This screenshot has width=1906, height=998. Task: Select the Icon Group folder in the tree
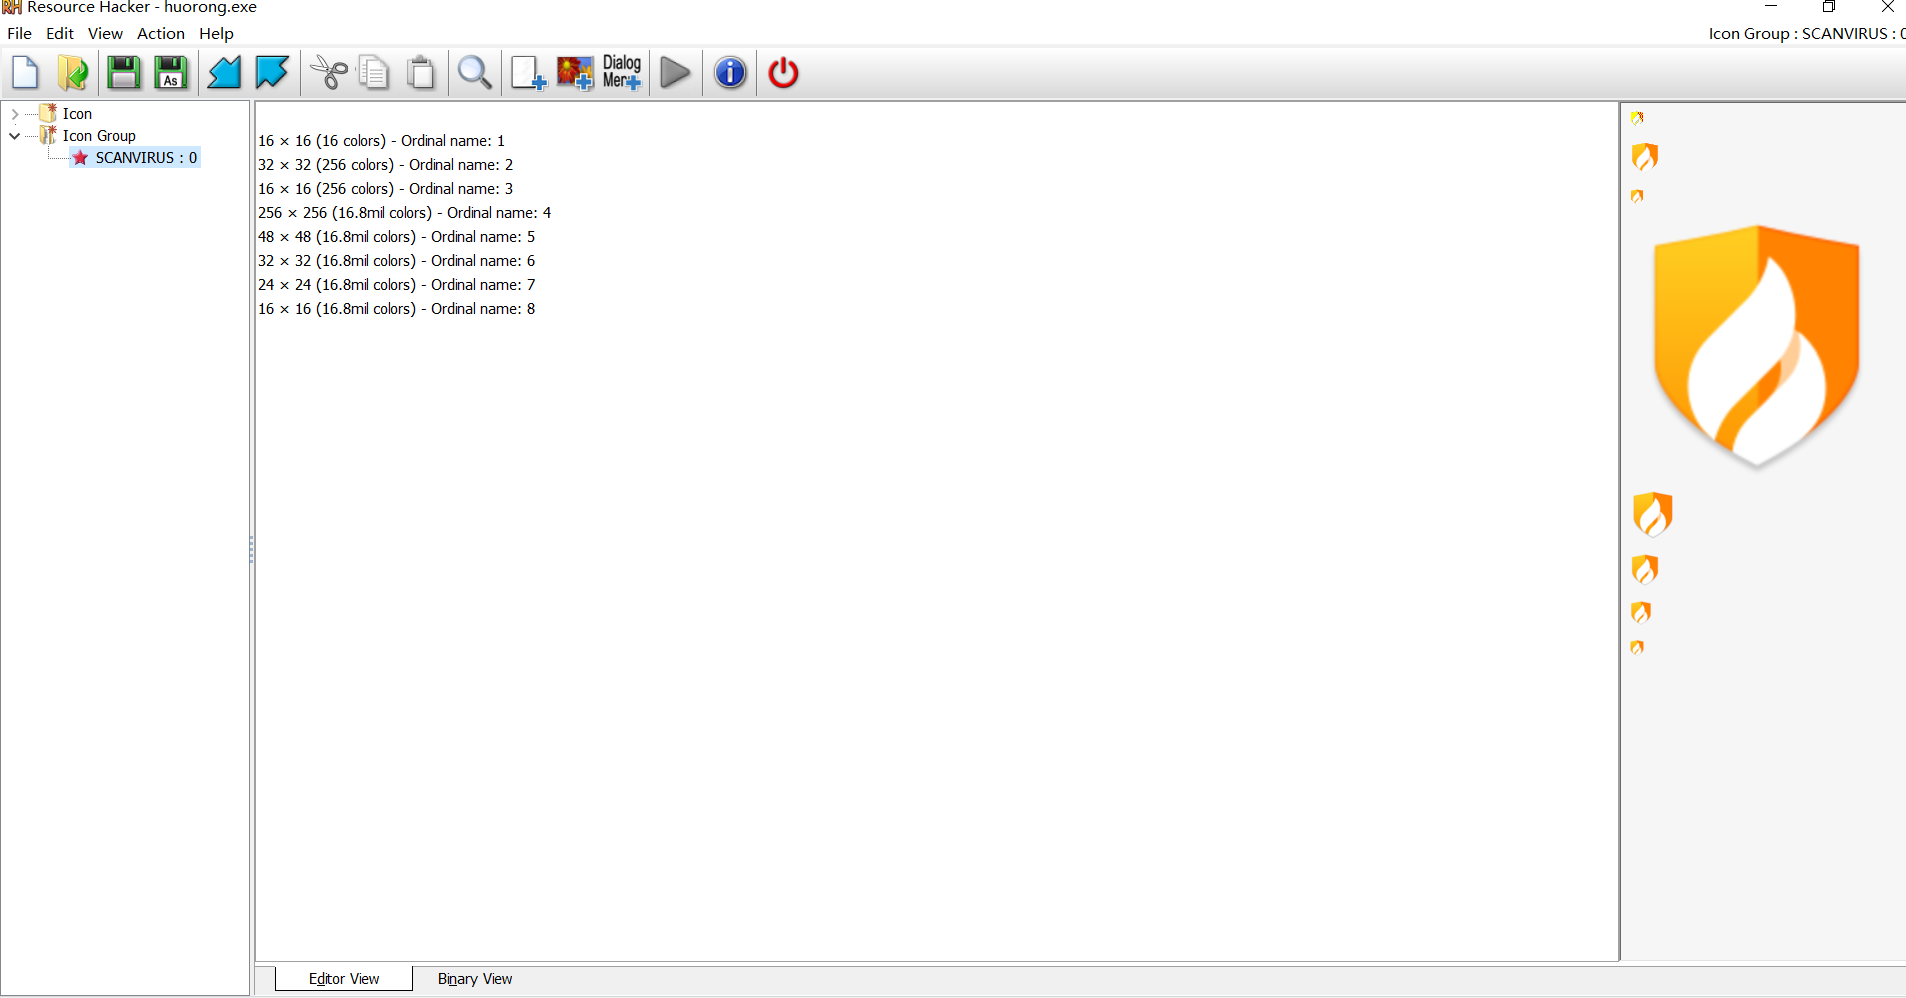click(x=99, y=136)
